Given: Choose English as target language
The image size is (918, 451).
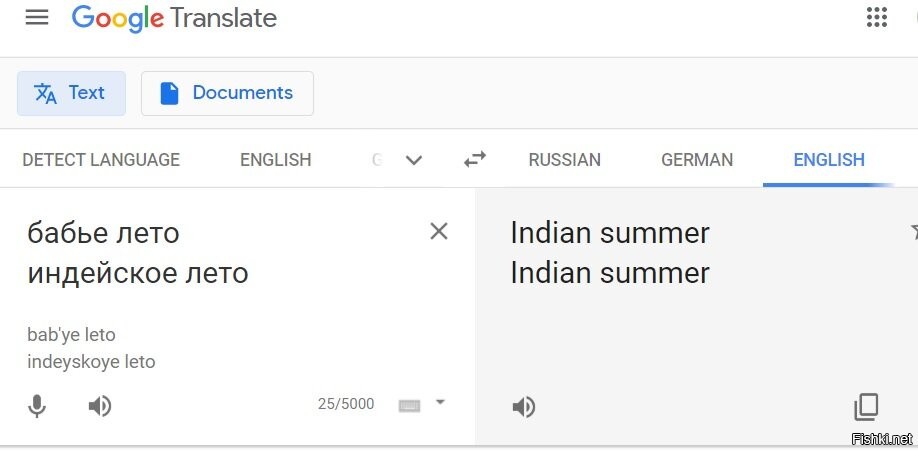Looking at the screenshot, I should [x=828, y=160].
